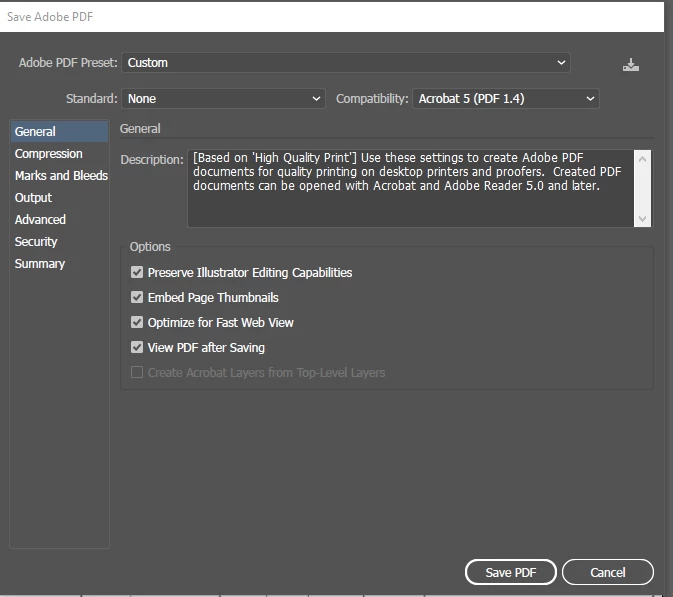
Task: Show the Advanced settings section
Action: pyautogui.click(x=60, y=219)
